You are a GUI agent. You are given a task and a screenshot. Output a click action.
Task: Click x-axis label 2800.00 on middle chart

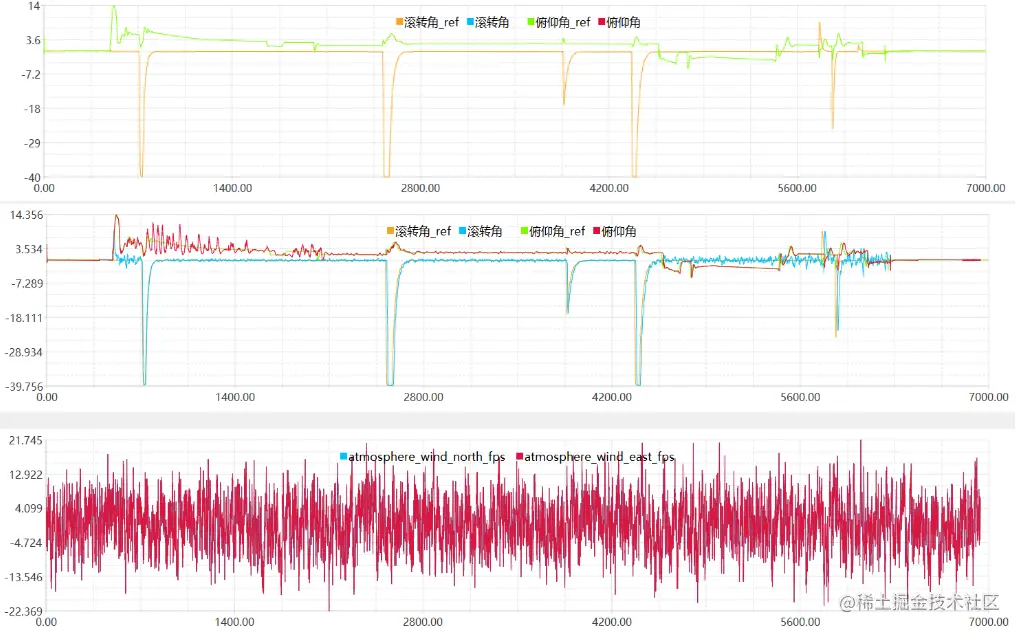423,397
